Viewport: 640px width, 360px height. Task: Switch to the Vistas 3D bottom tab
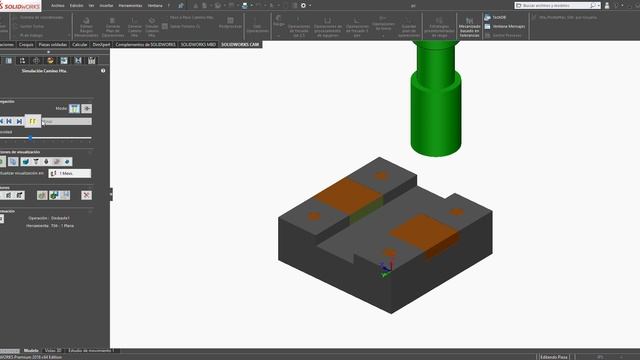click(53, 351)
